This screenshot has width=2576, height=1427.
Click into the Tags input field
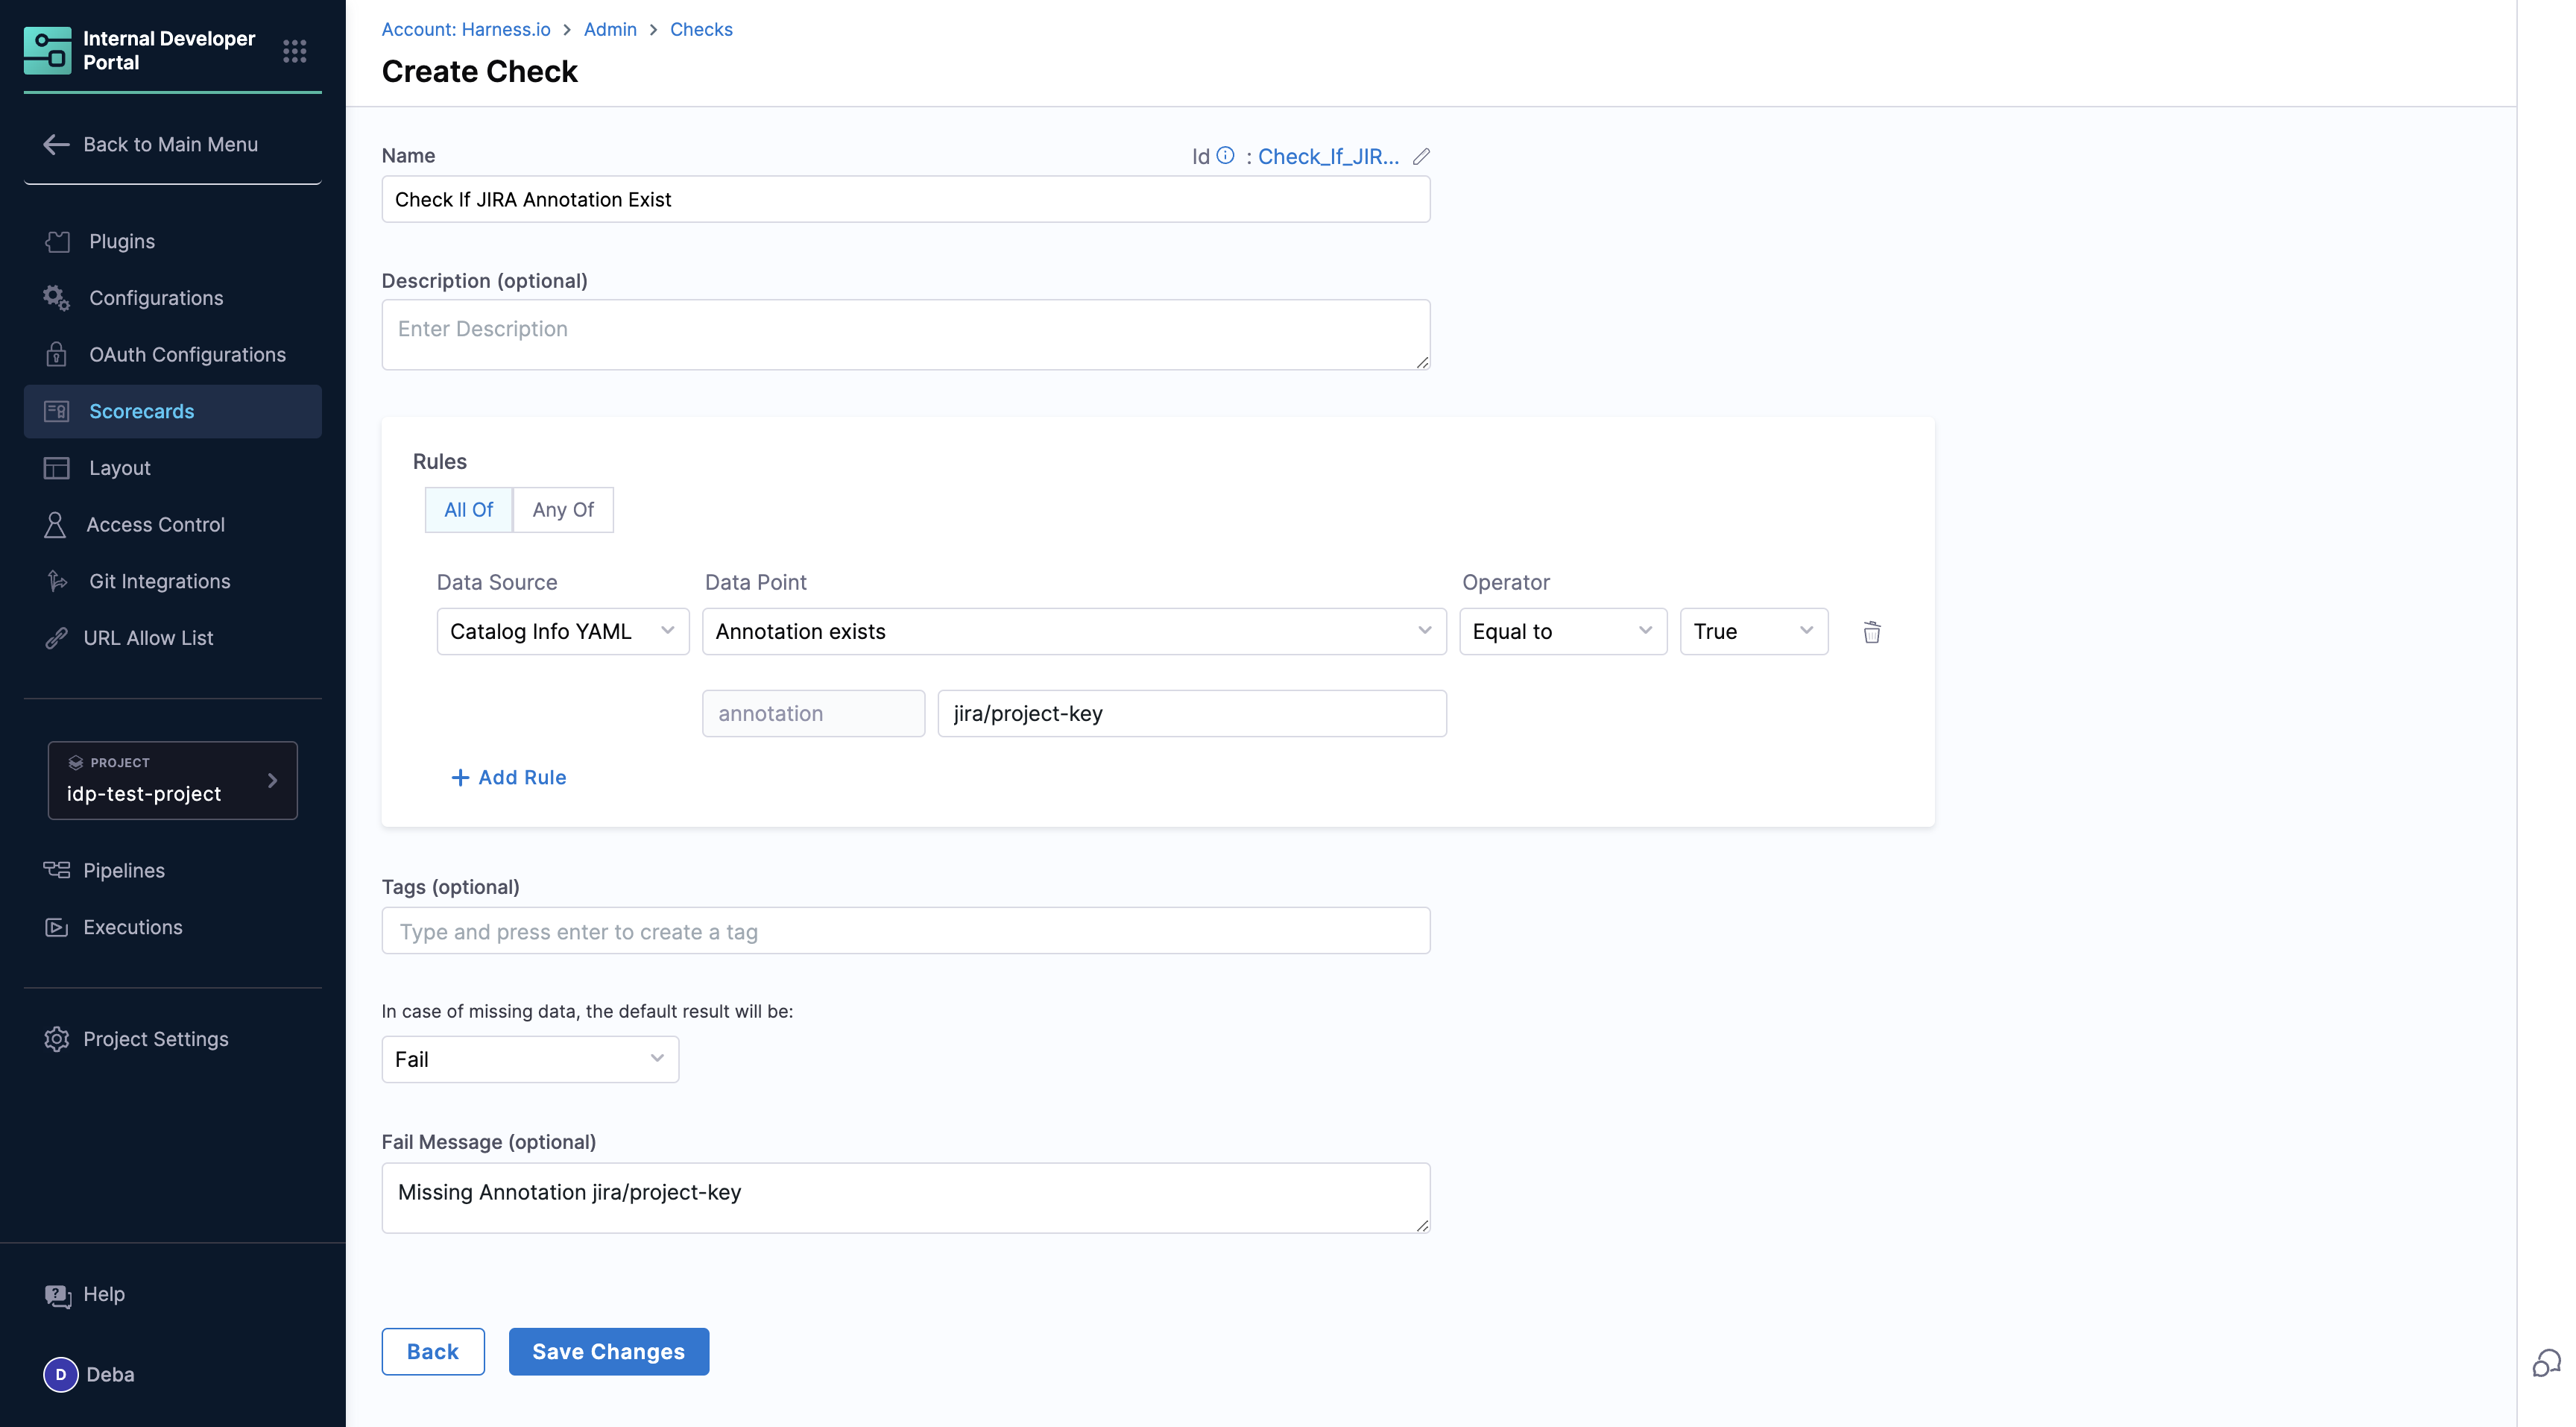[x=905, y=931]
